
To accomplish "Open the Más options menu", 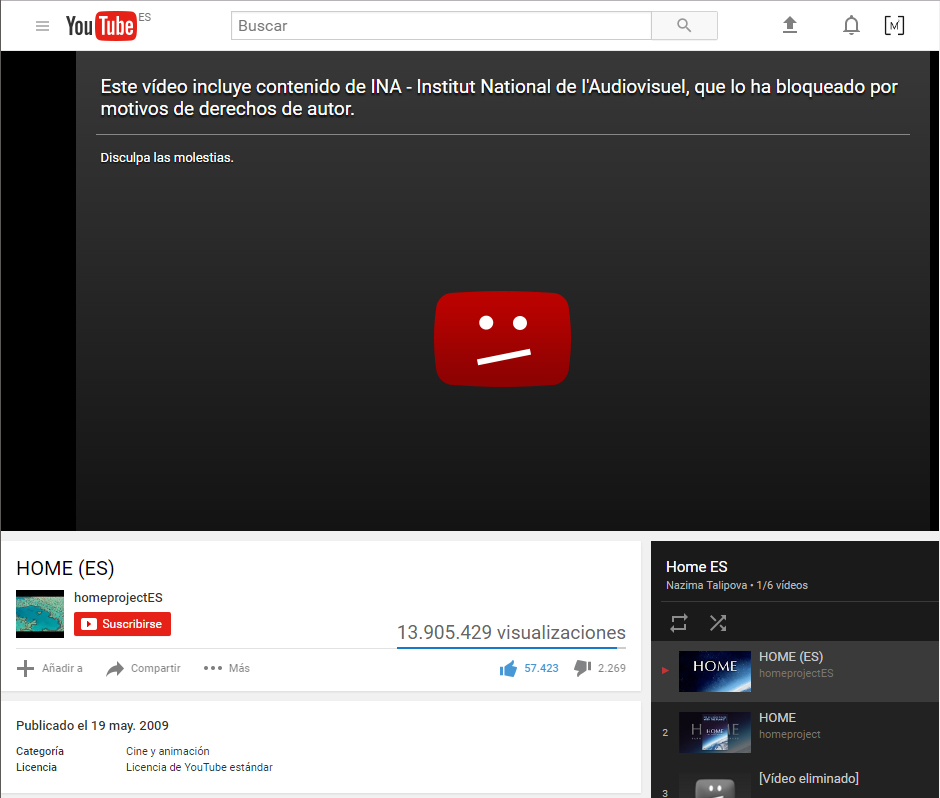I will 227,668.
